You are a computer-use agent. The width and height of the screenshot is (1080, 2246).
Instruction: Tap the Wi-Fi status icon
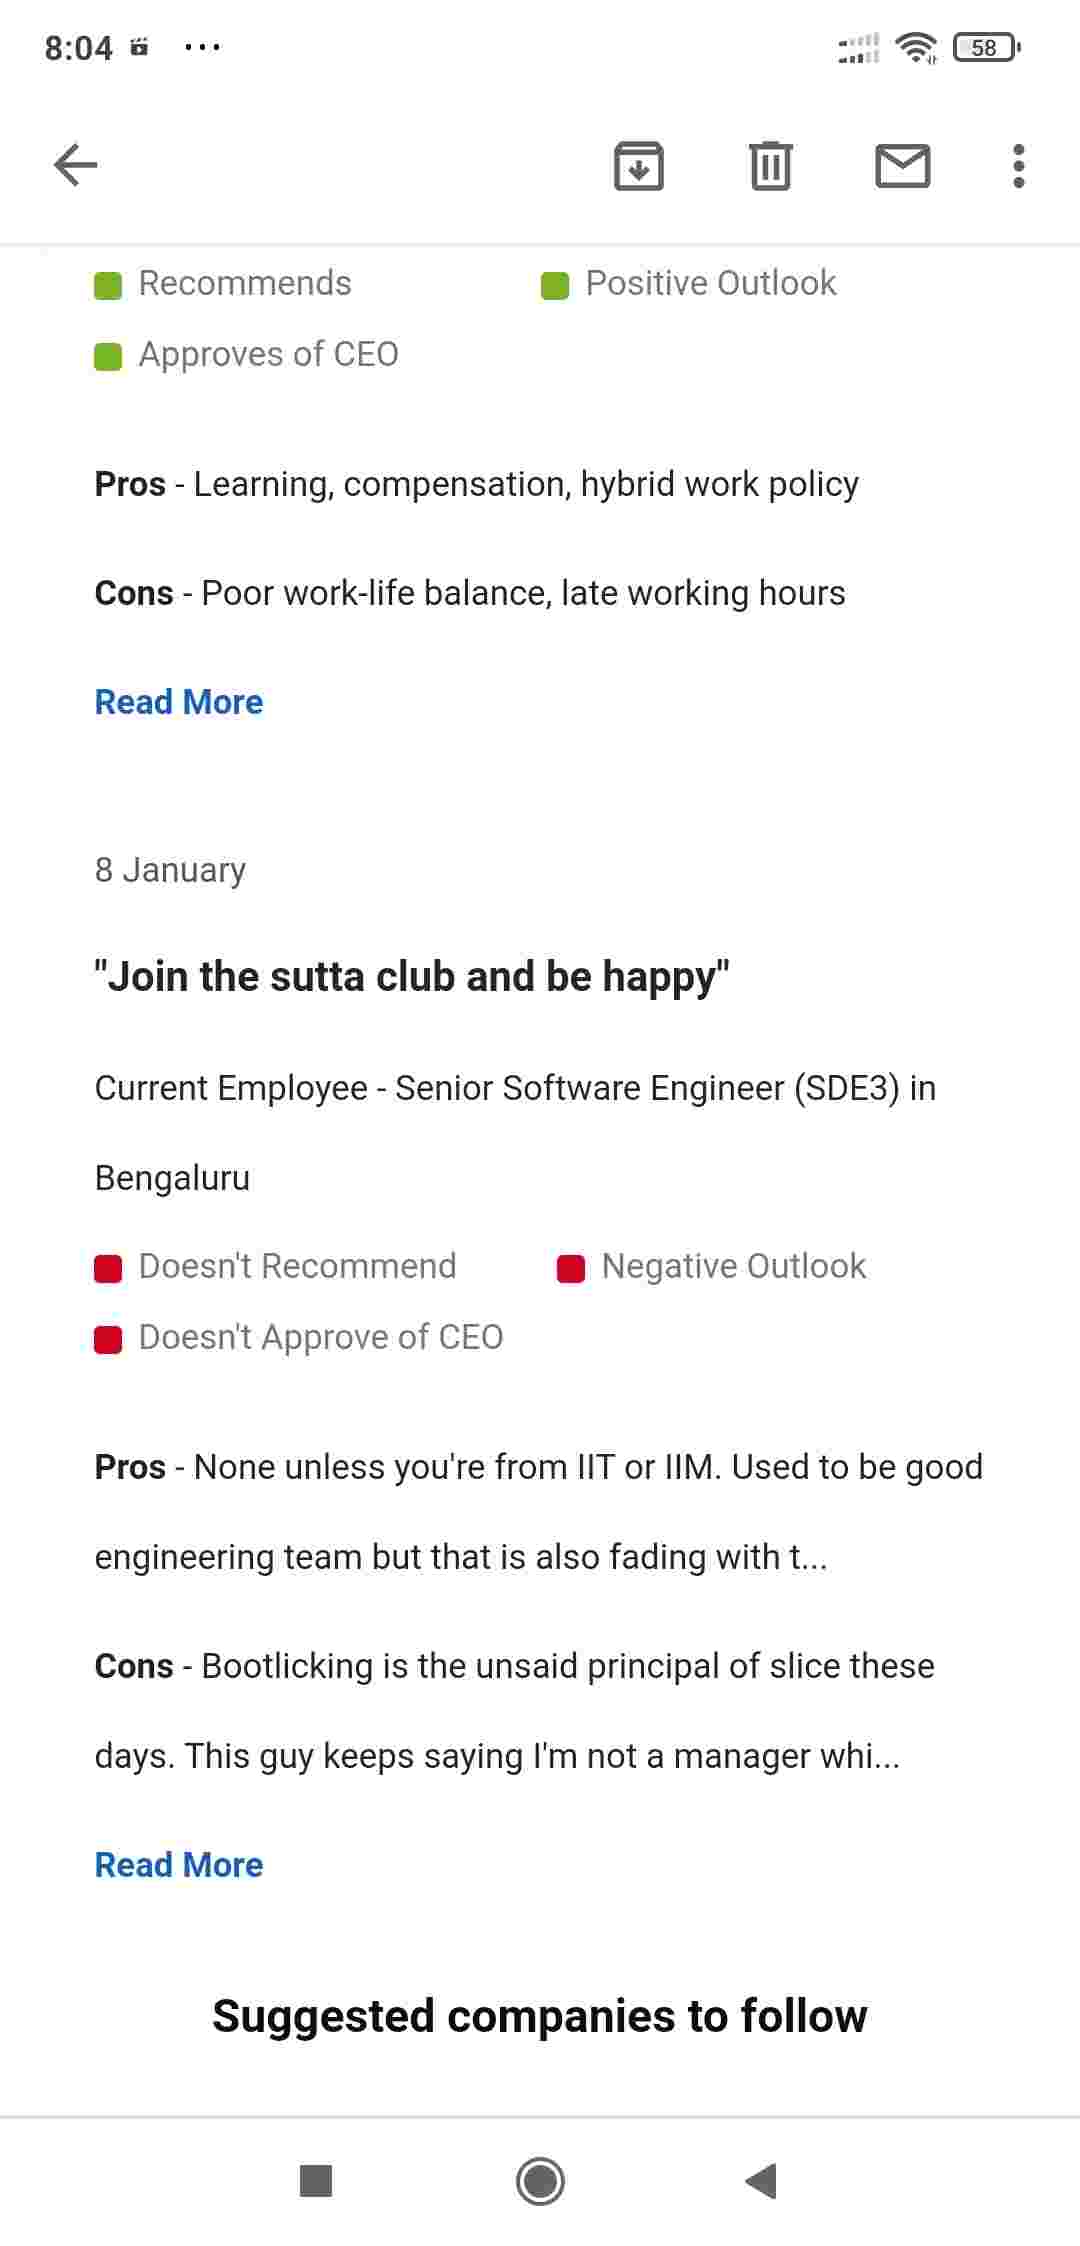[x=916, y=47]
